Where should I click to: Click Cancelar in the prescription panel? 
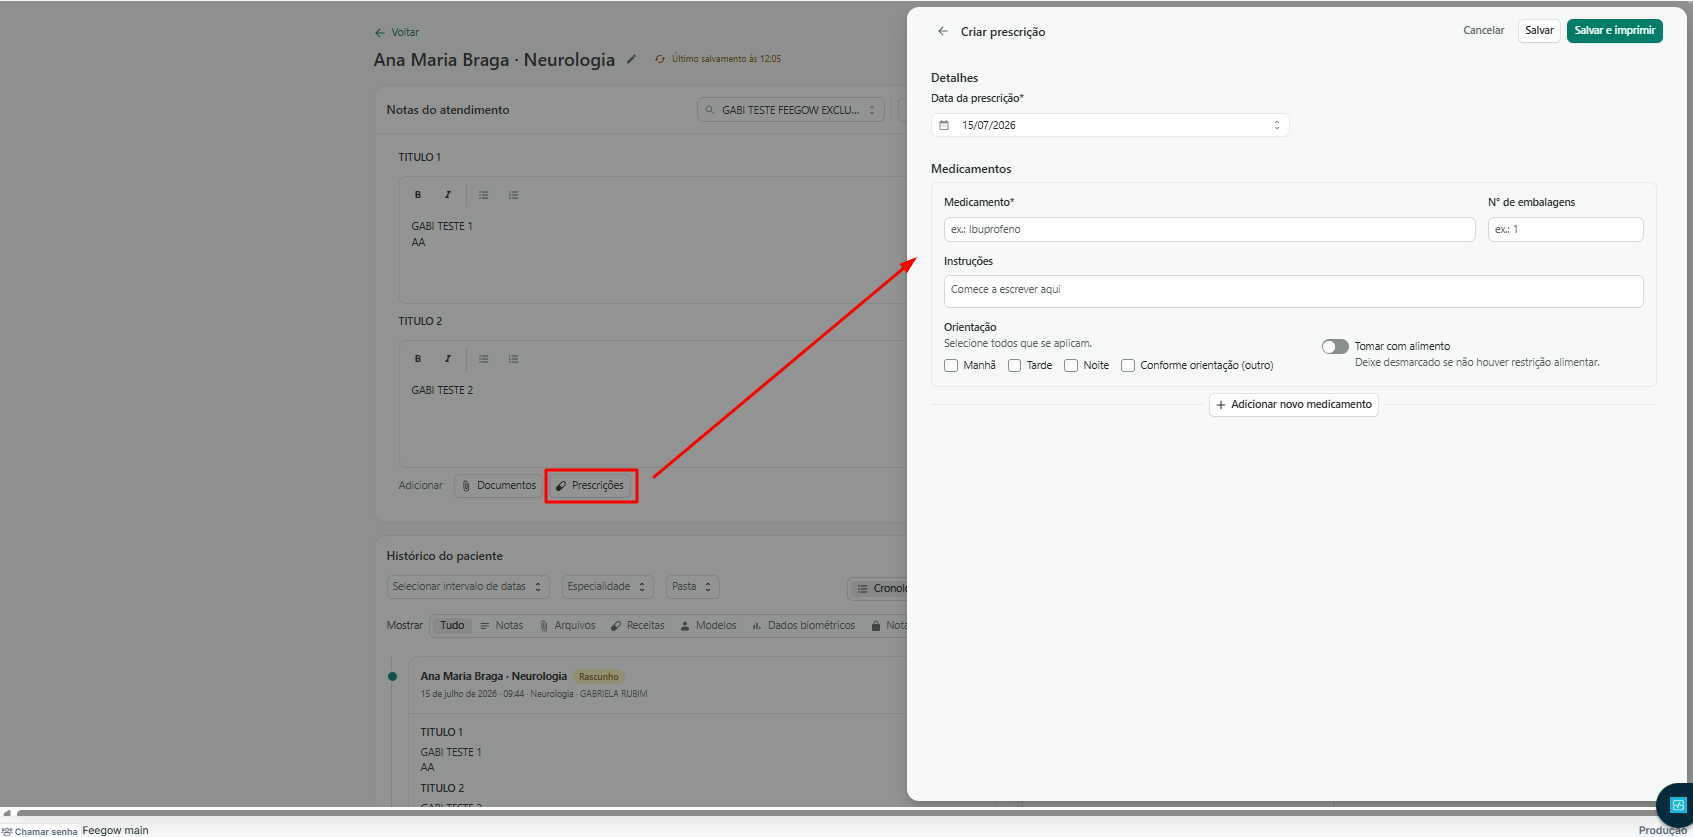tap(1483, 30)
